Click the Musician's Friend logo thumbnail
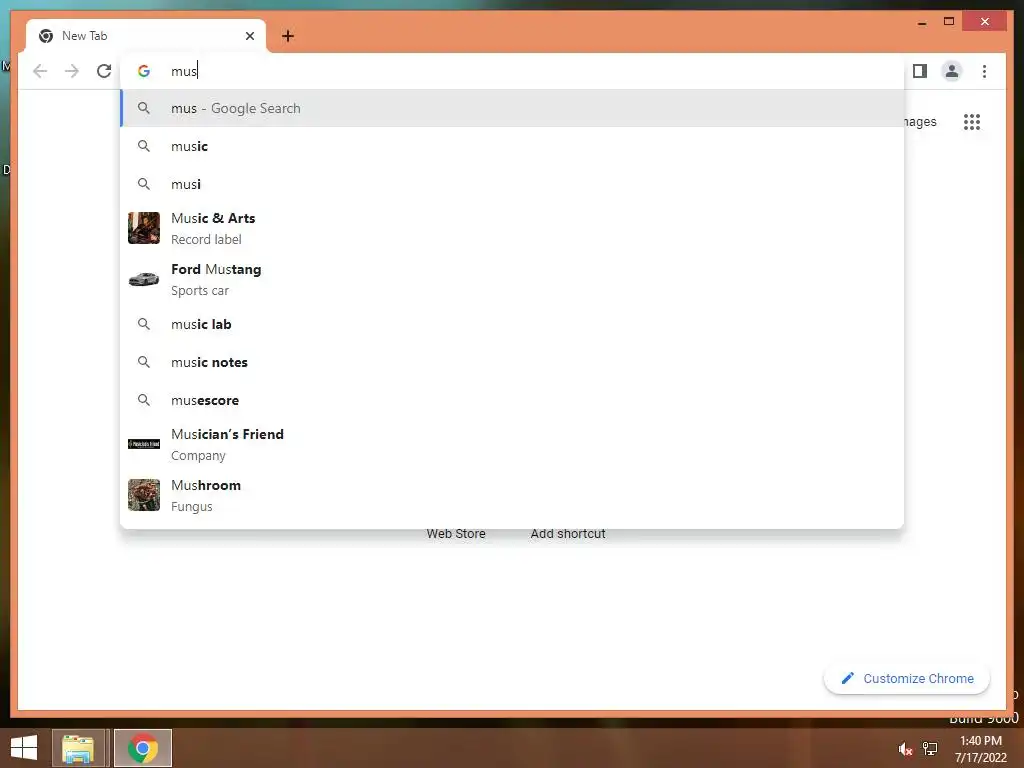 (144, 444)
